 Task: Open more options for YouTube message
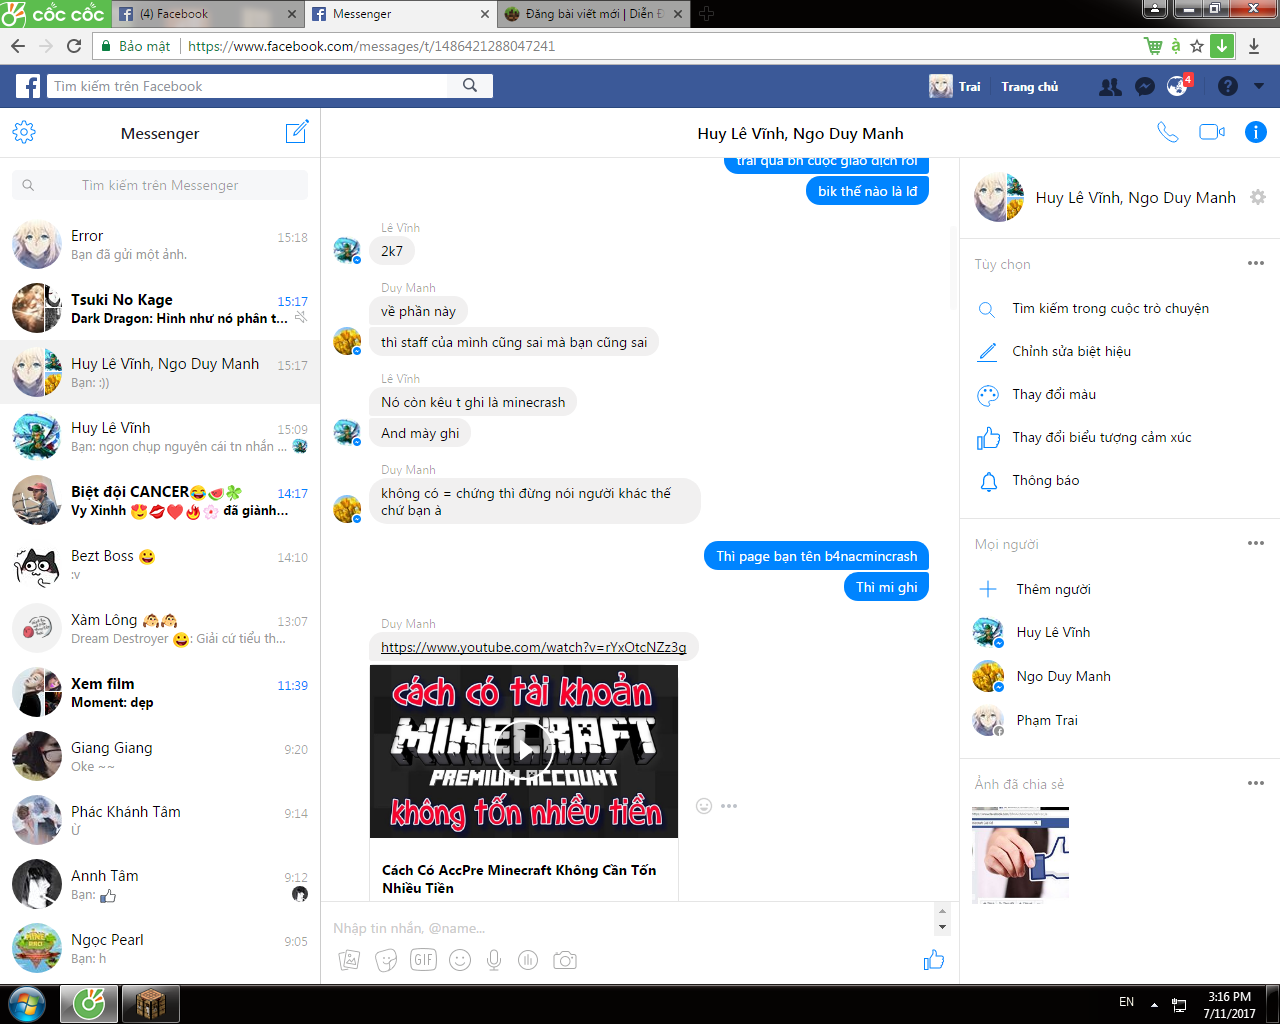(729, 806)
